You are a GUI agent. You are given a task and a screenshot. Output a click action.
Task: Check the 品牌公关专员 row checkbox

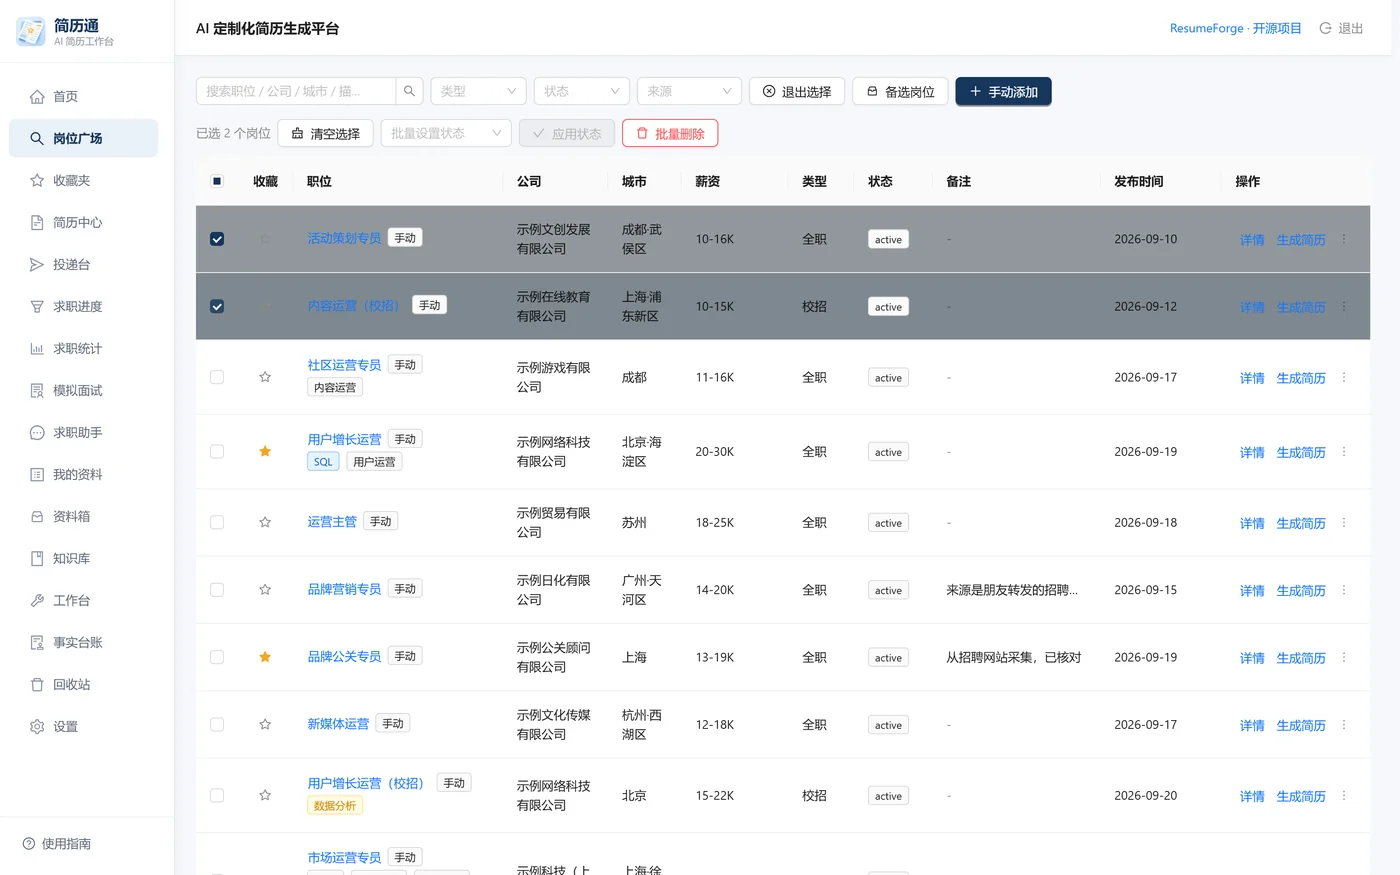point(217,657)
